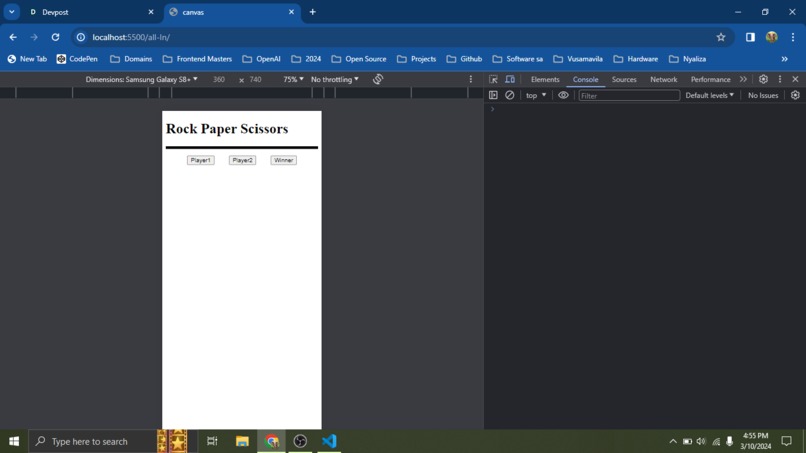806x453 pixels.
Task: Open DevTools settings gear
Action: pos(763,79)
